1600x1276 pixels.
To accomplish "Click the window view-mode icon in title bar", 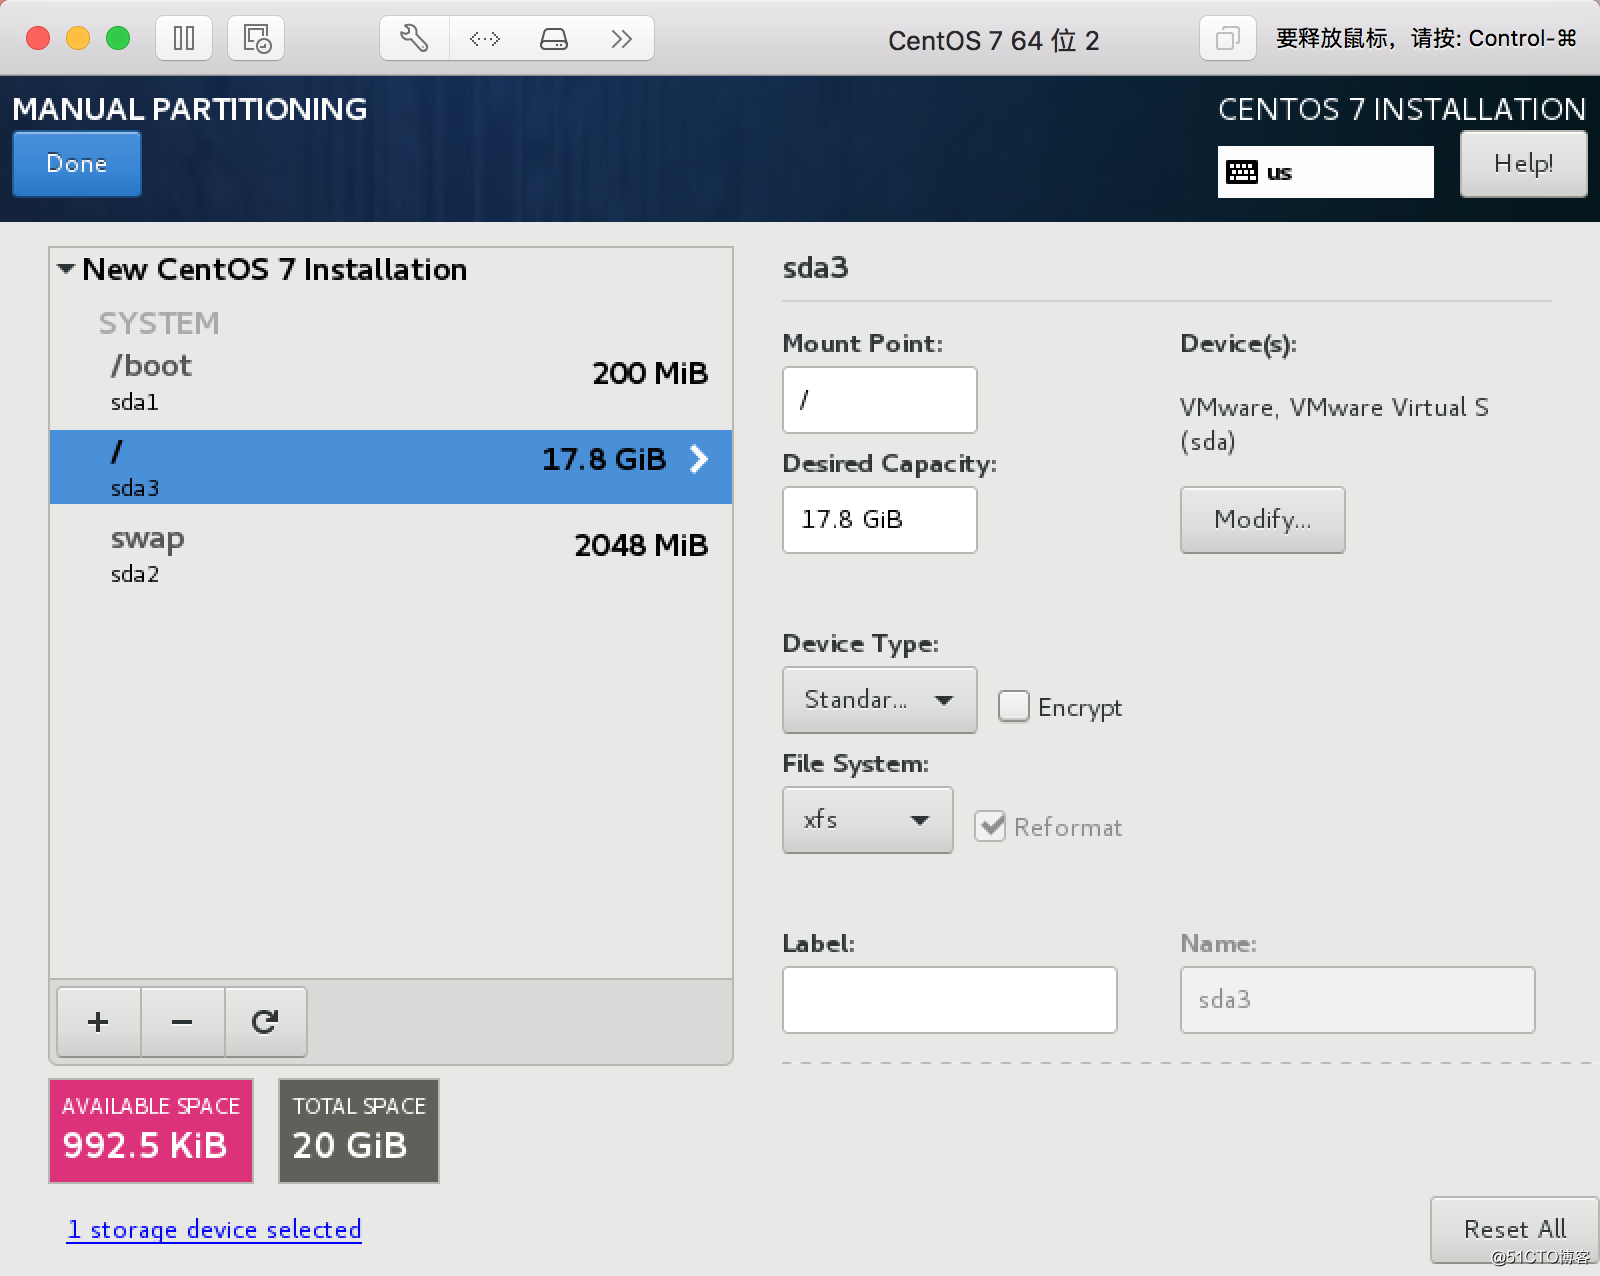I will [x=1227, y=39].
